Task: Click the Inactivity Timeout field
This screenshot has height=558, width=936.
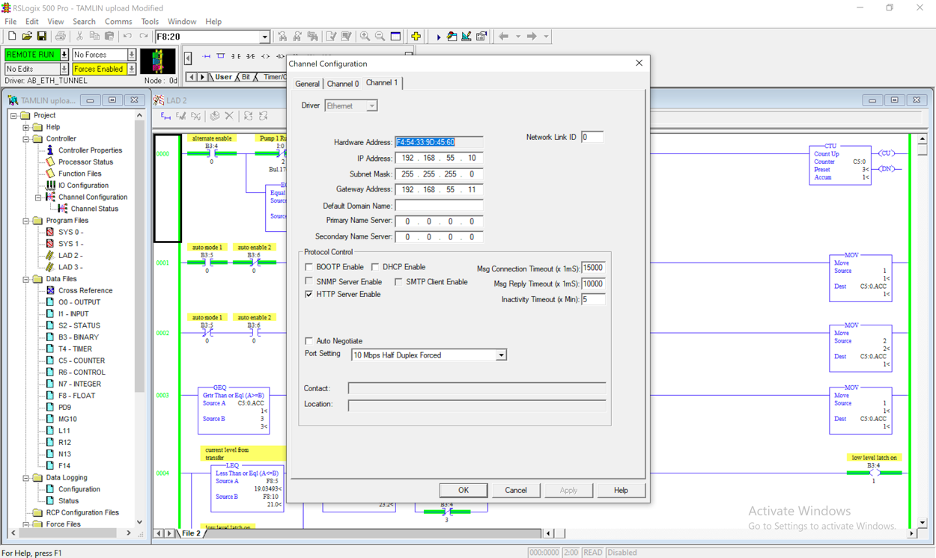Action: 593,299
